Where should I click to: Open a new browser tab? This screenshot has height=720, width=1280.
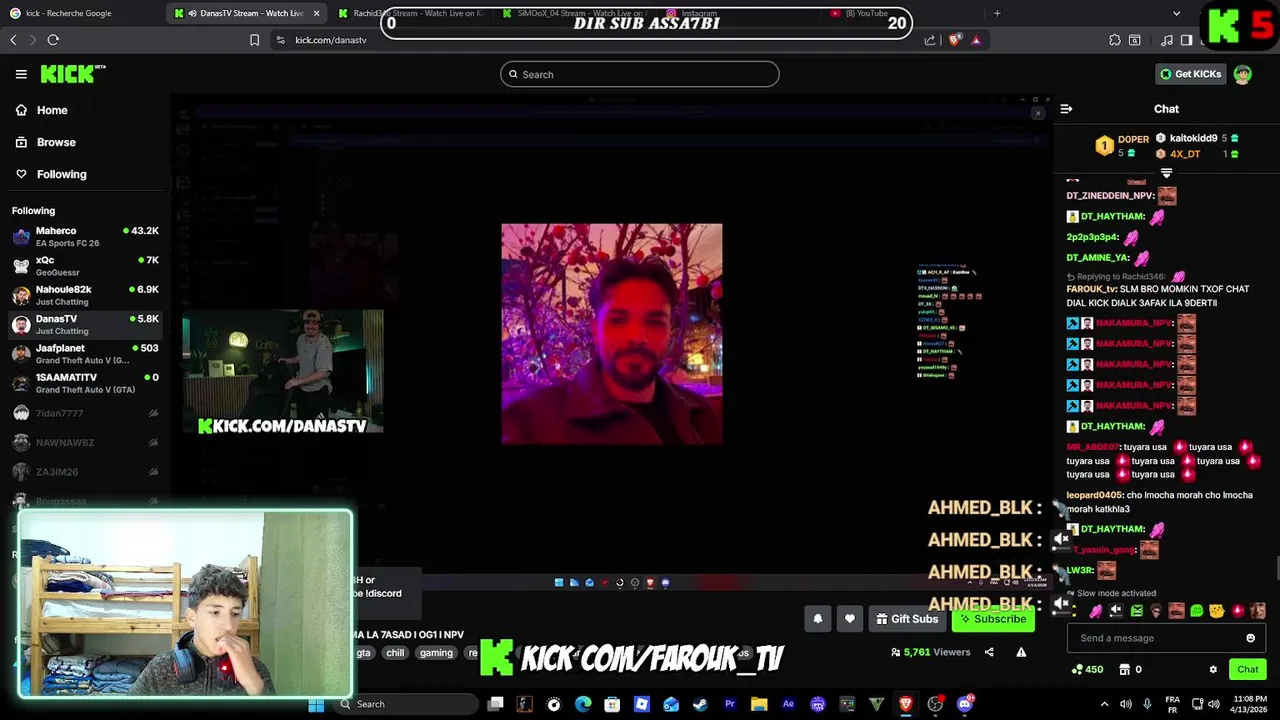[x=997, y=13]
